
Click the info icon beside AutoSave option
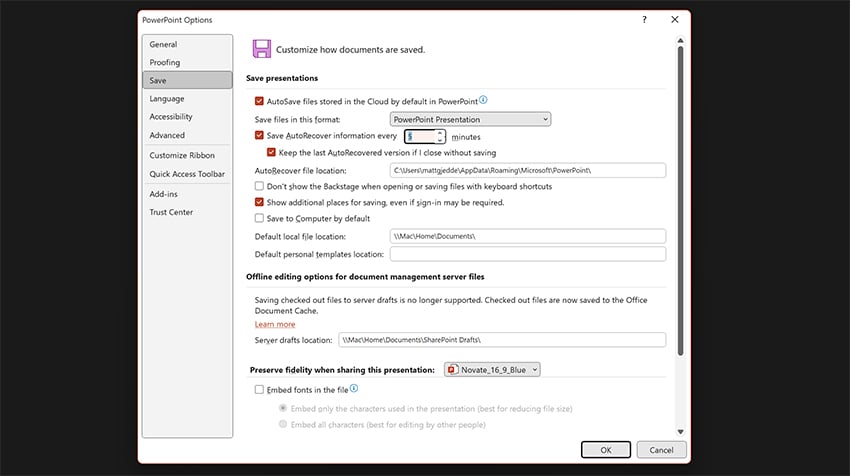(x=483, y=100)
